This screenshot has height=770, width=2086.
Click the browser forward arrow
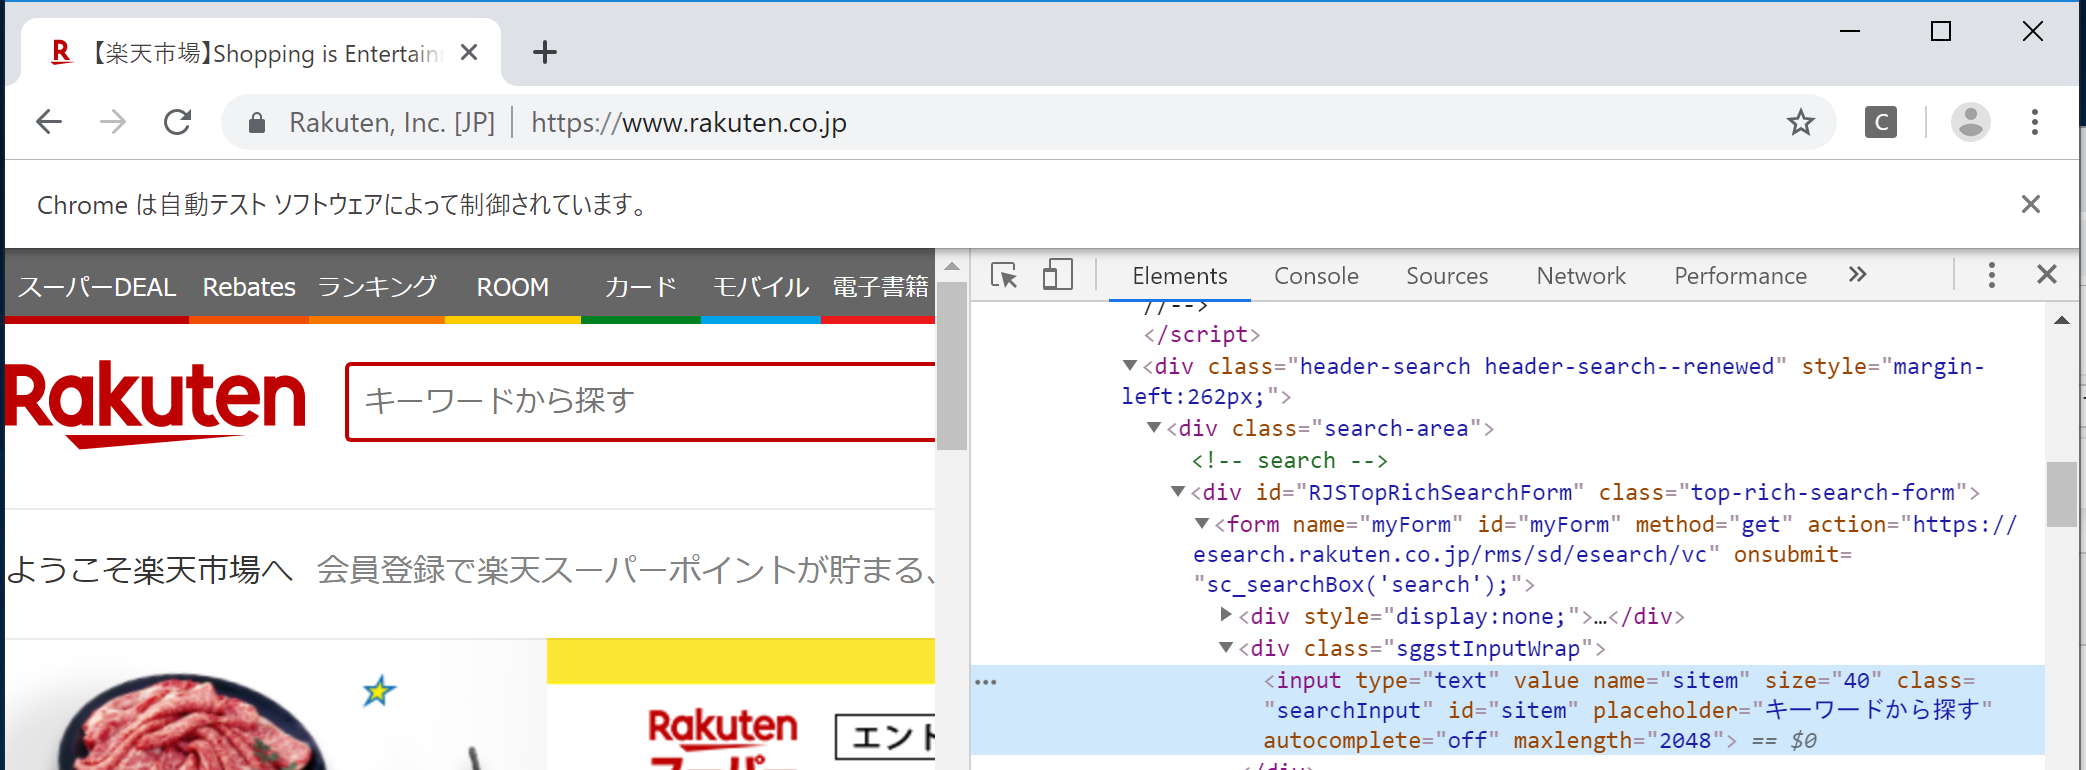point(113,122)
